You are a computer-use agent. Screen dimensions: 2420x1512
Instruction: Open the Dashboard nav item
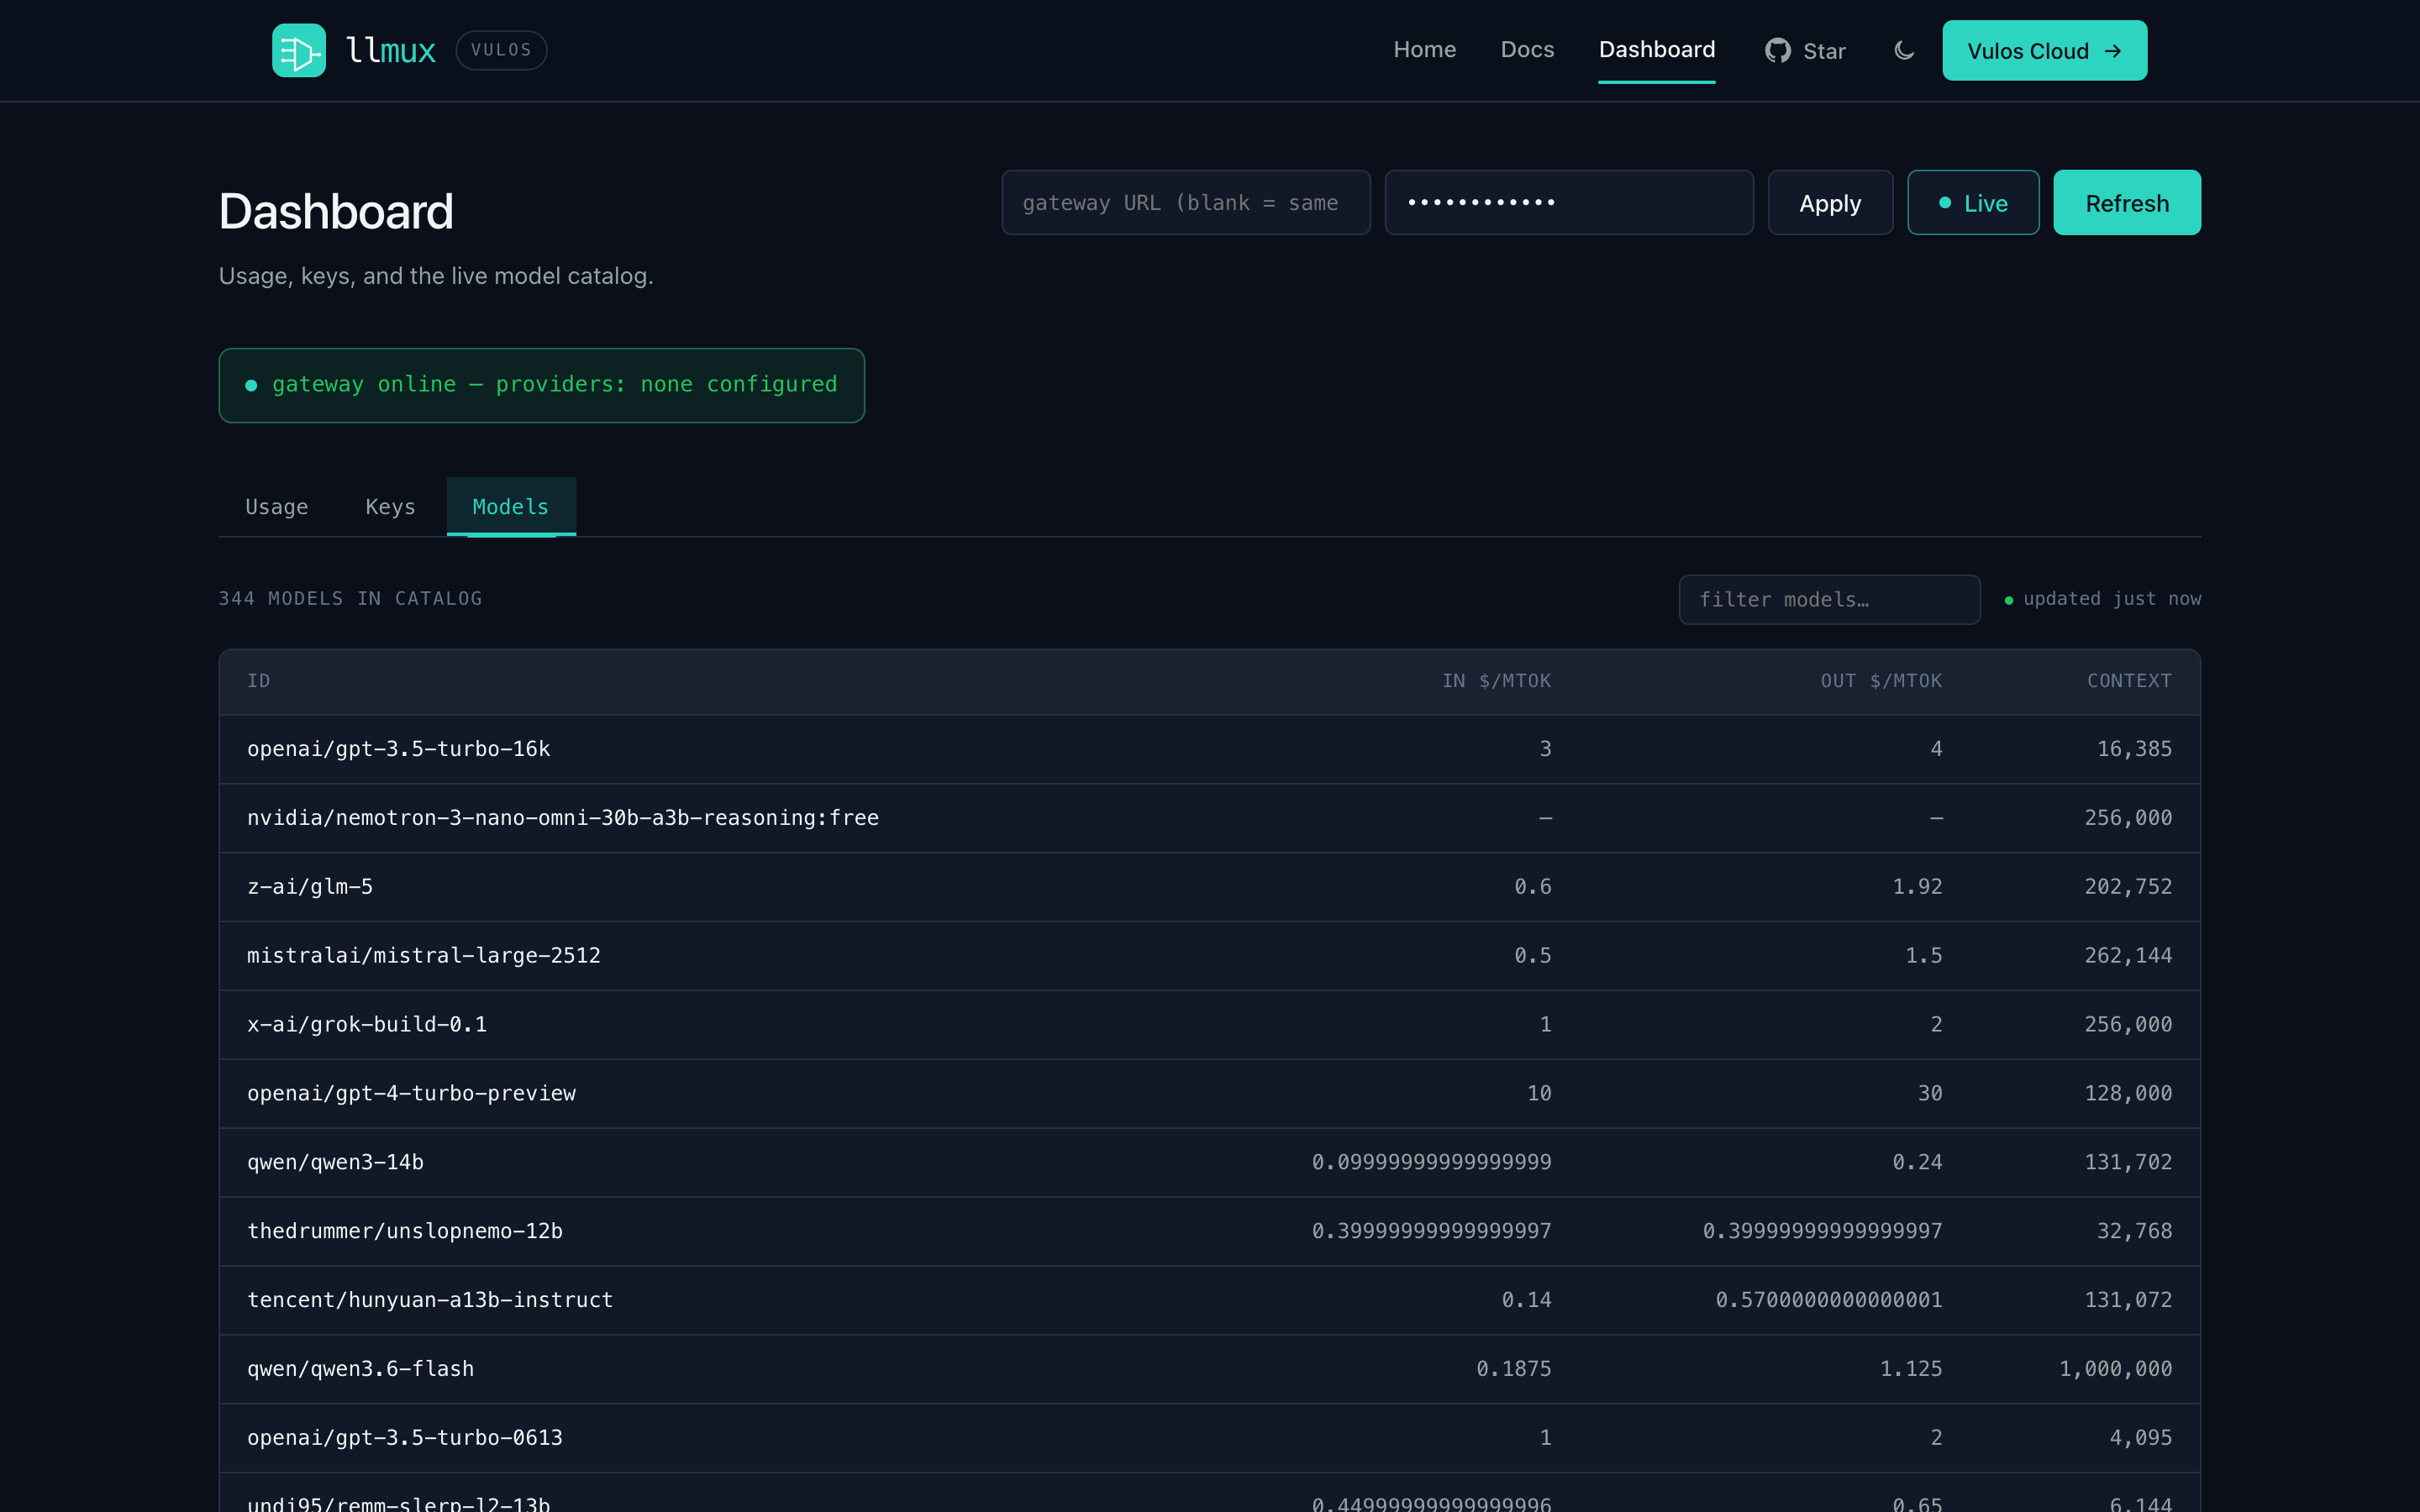coord(1656,50)
